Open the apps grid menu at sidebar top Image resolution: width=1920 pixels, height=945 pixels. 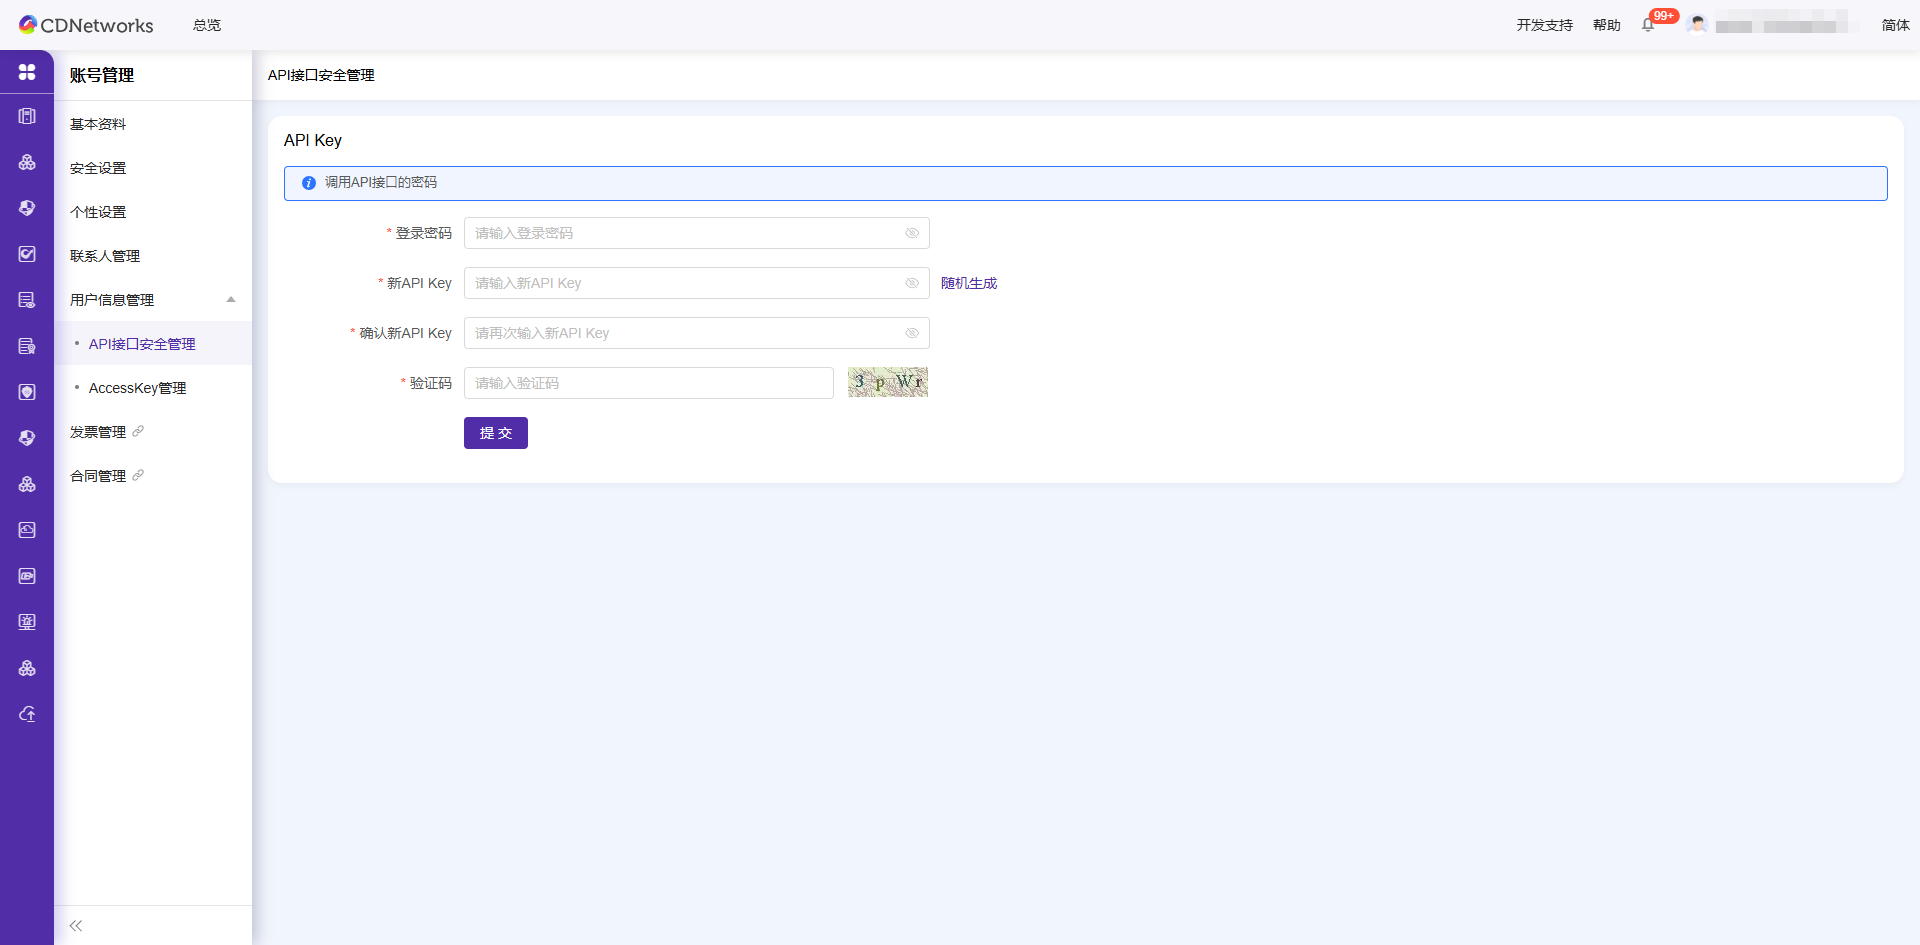(27, 72)
